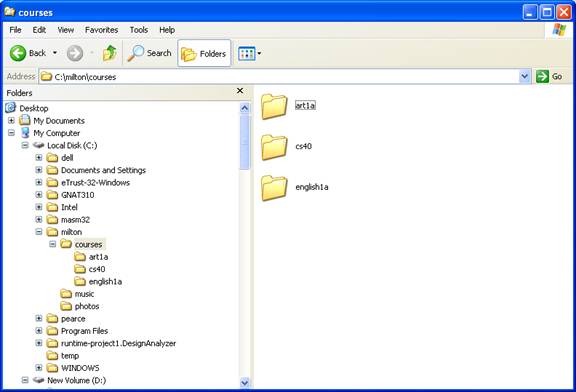Open Search with the magnifier icon

pyautogui.click(x=136, y=53)
